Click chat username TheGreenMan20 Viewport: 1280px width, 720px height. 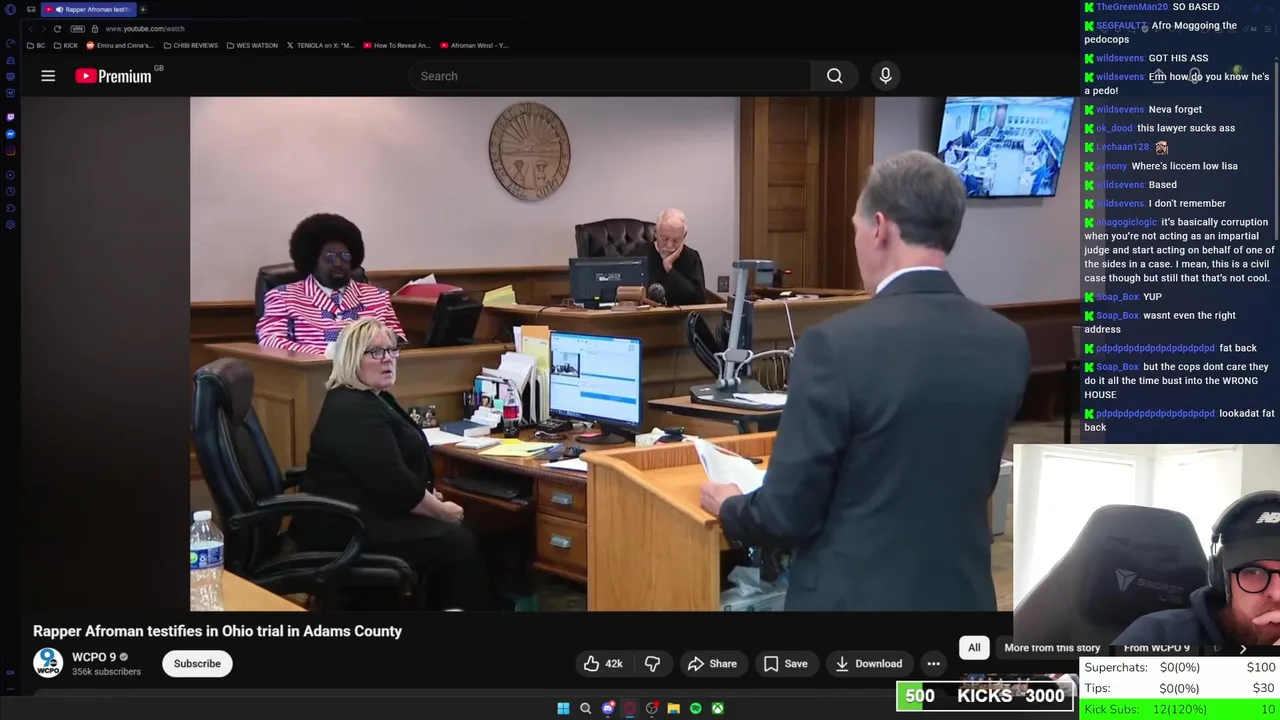click(x=1132, y=7)
